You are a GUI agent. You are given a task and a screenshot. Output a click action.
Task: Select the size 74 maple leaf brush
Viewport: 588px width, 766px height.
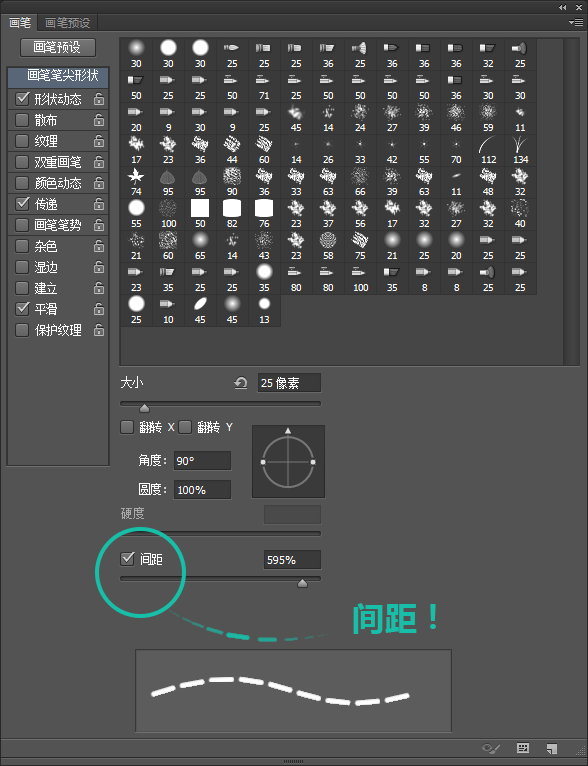click(x=136, y=183)
